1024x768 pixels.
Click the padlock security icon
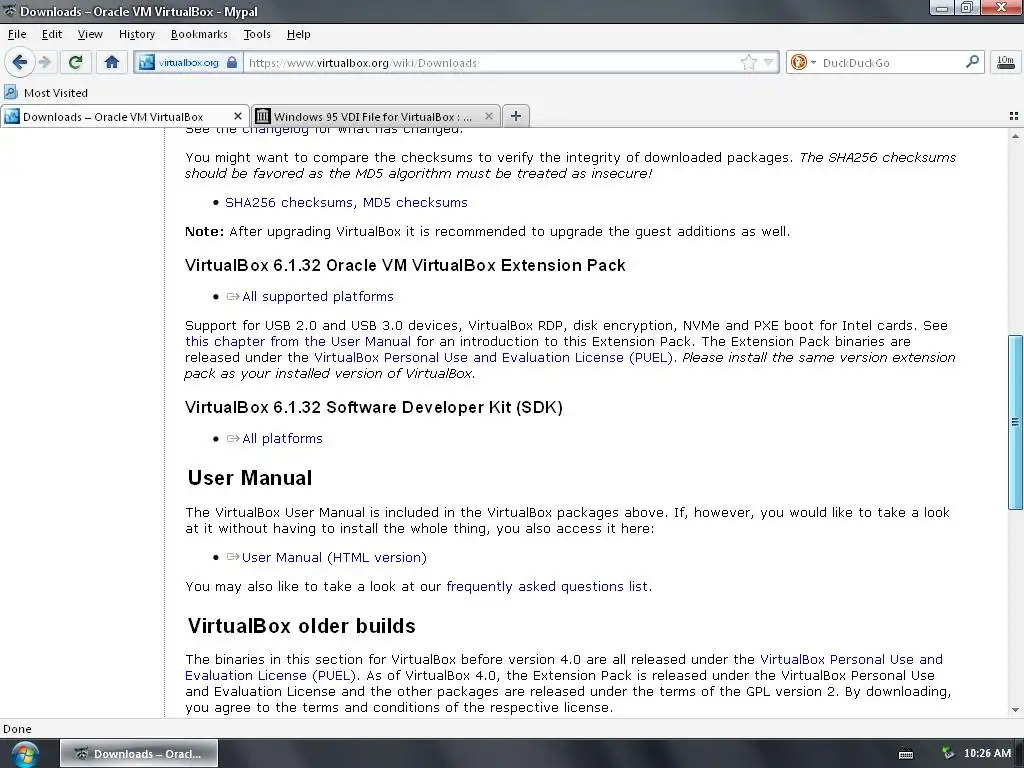(232, 63)
